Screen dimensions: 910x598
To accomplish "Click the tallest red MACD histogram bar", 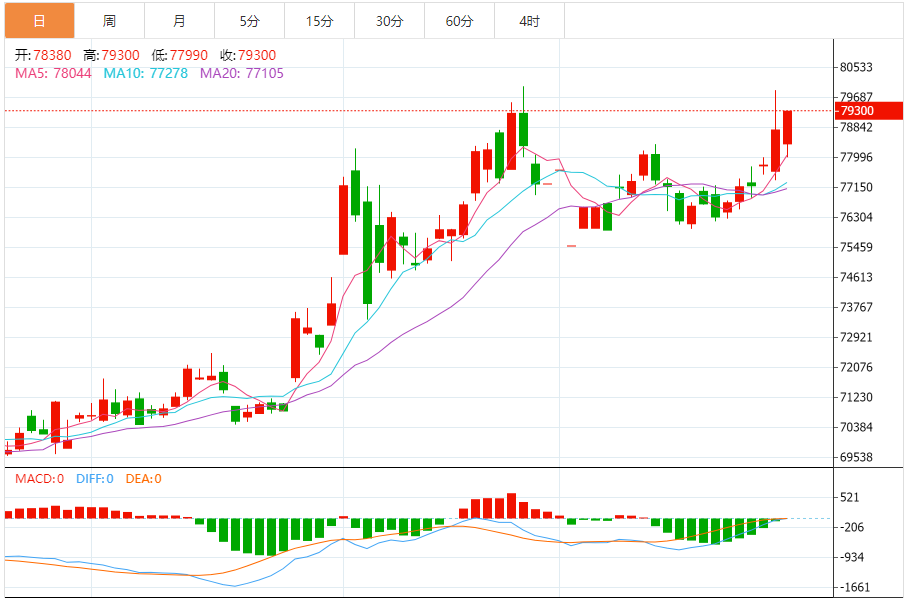I will pyautogui.click(x=511, y=506).
